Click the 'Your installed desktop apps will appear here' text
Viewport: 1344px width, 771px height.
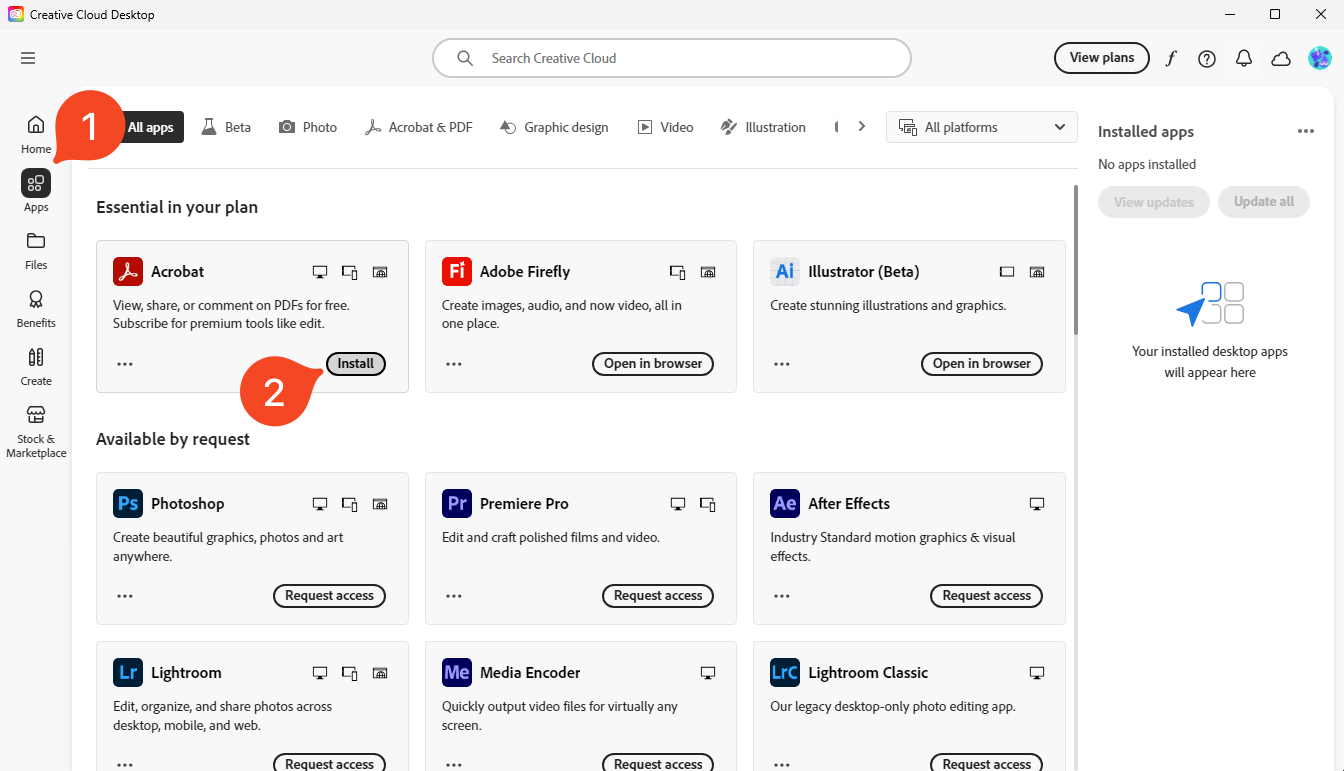[x=1210, y=362]
